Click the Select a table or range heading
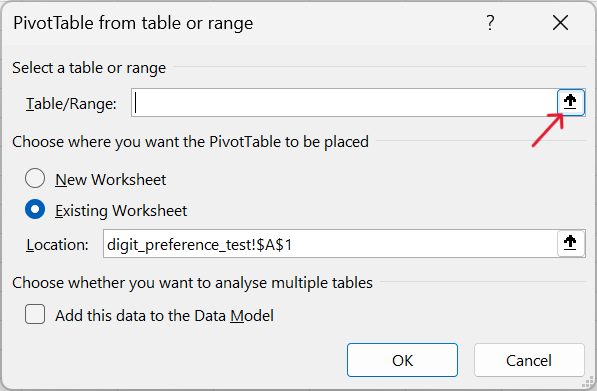 89,68
